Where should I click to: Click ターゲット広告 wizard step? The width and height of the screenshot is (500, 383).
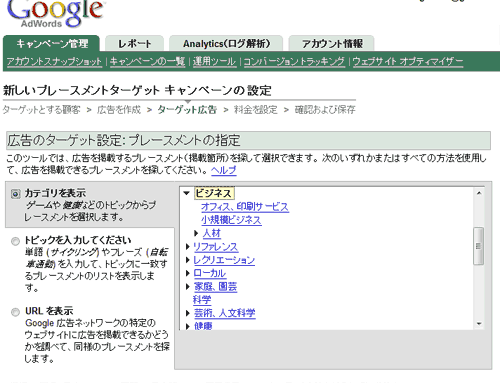point(187,110)
